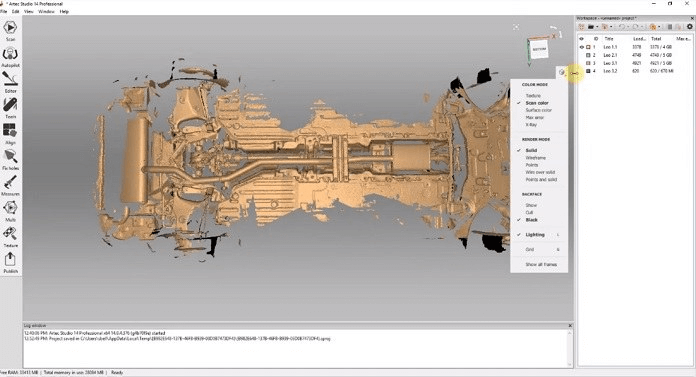The height and width of the screenshot is (377, 696).
Task: Select the Fix holes tool
Action: click(x=10, y=159)
